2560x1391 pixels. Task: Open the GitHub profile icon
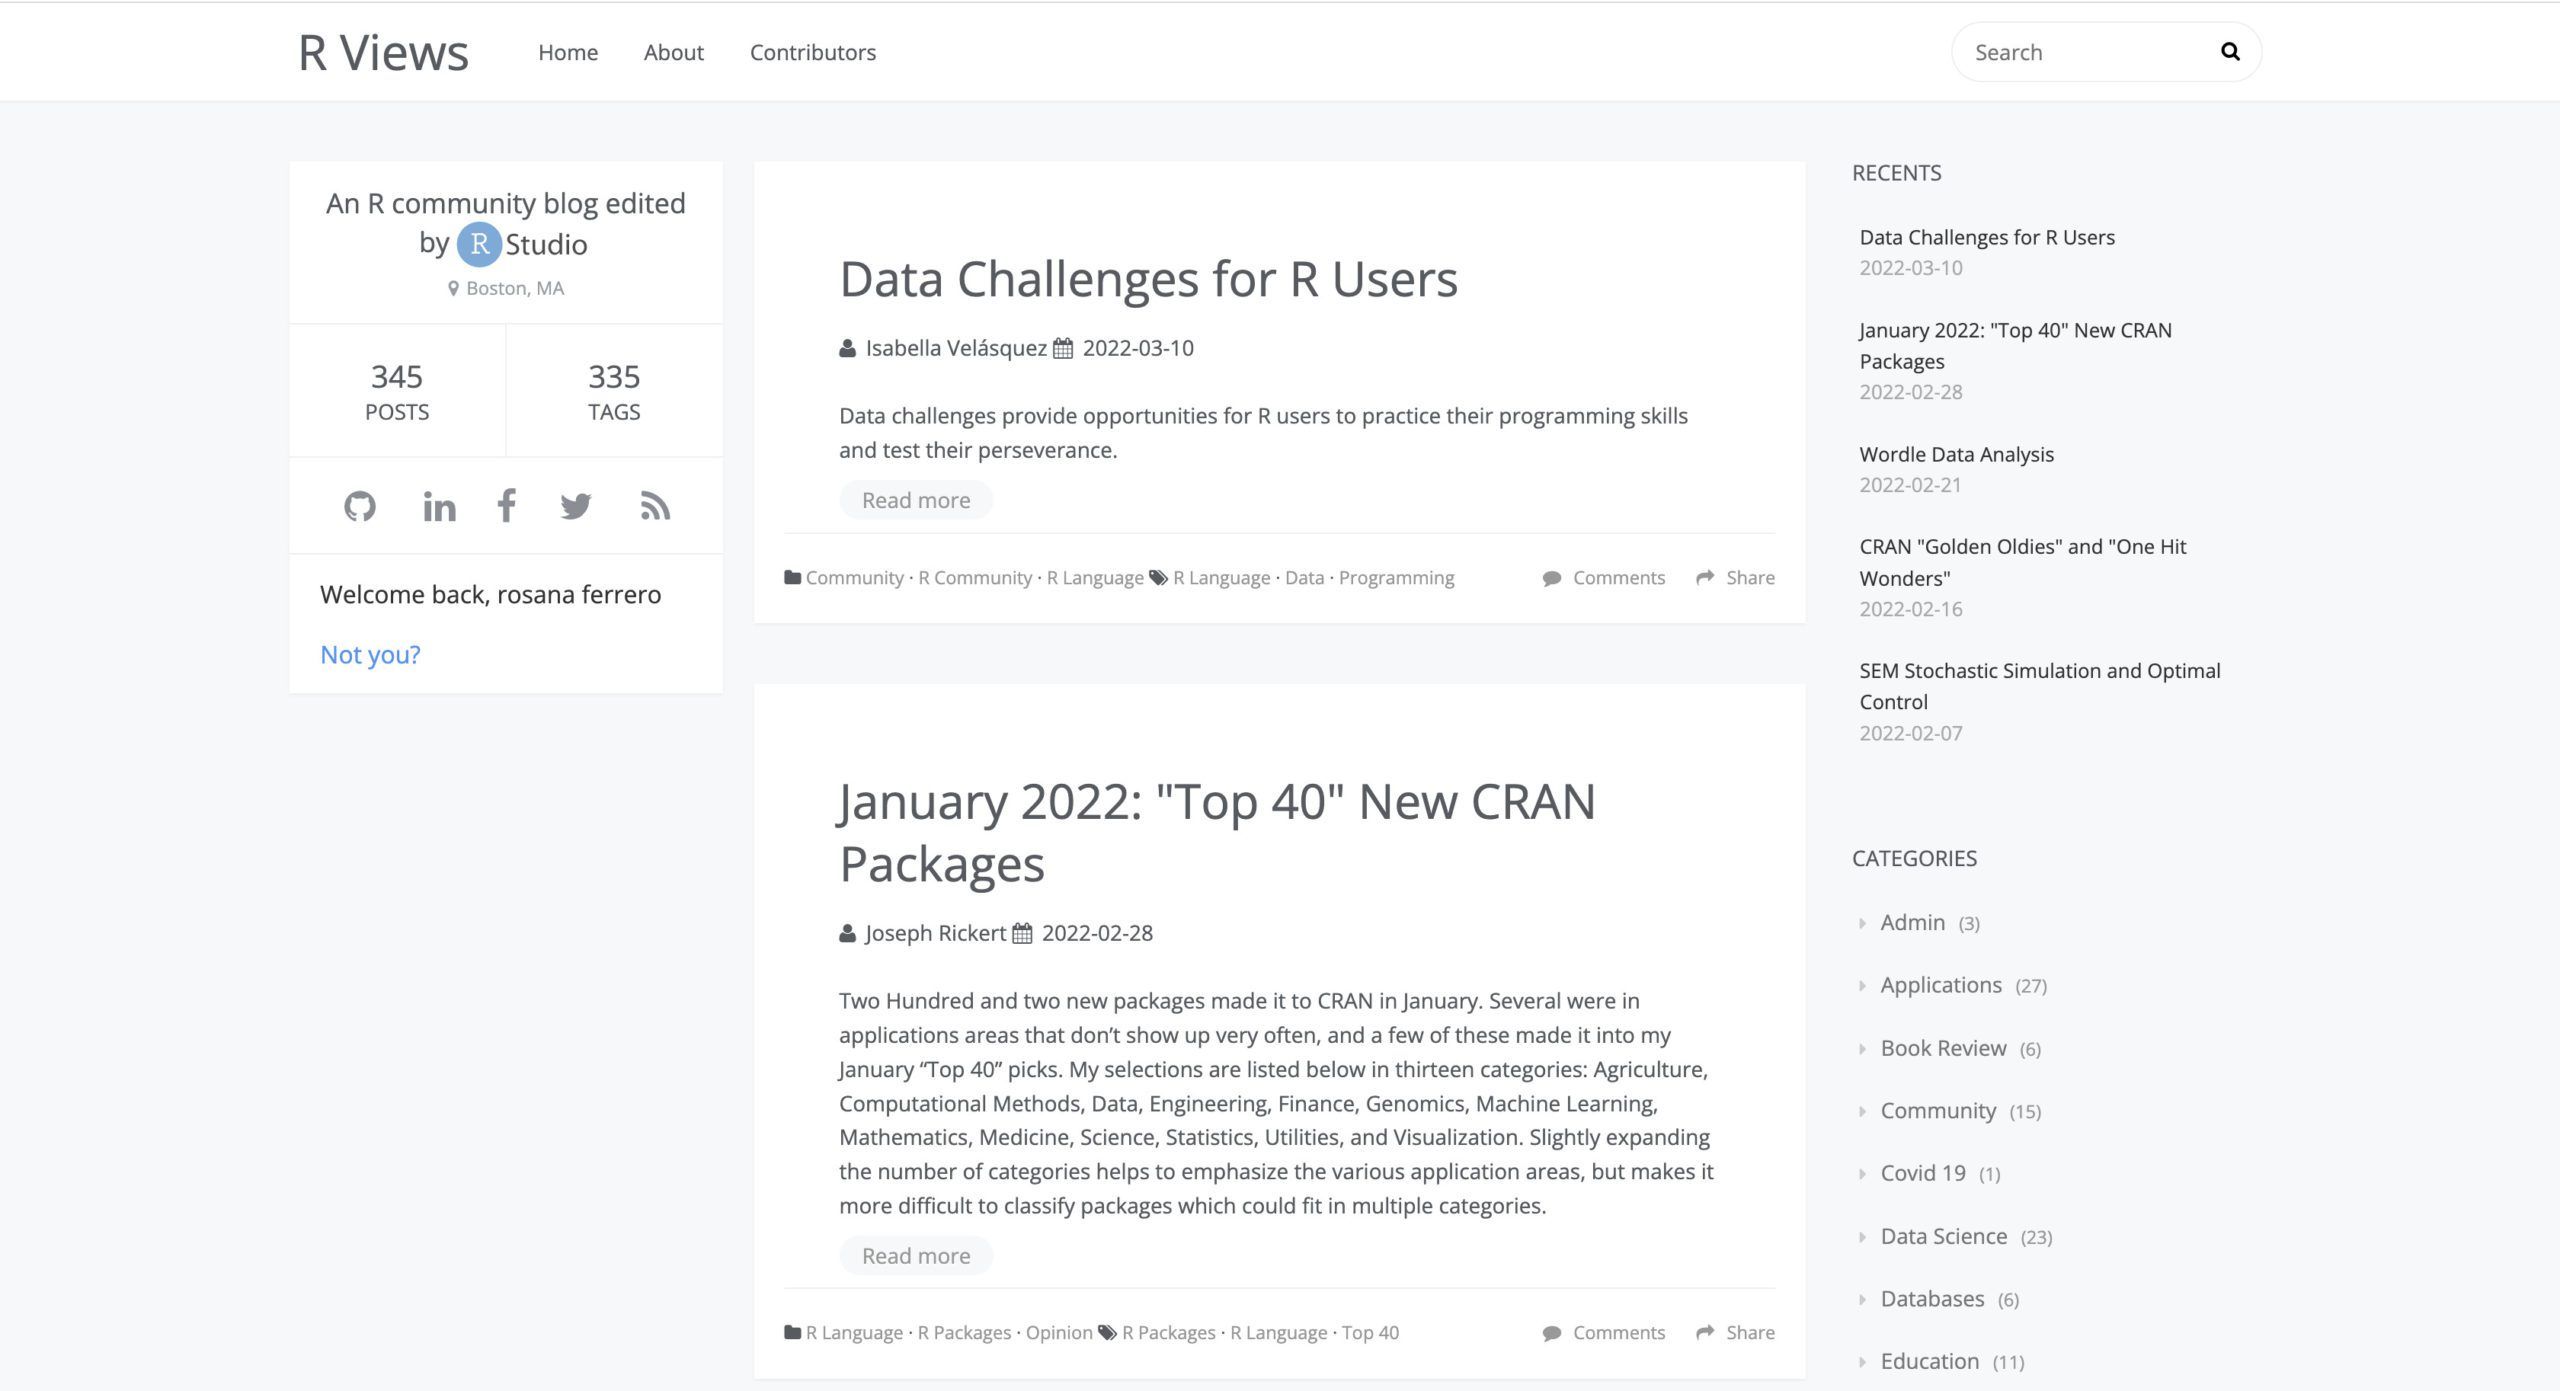[360, 507]
